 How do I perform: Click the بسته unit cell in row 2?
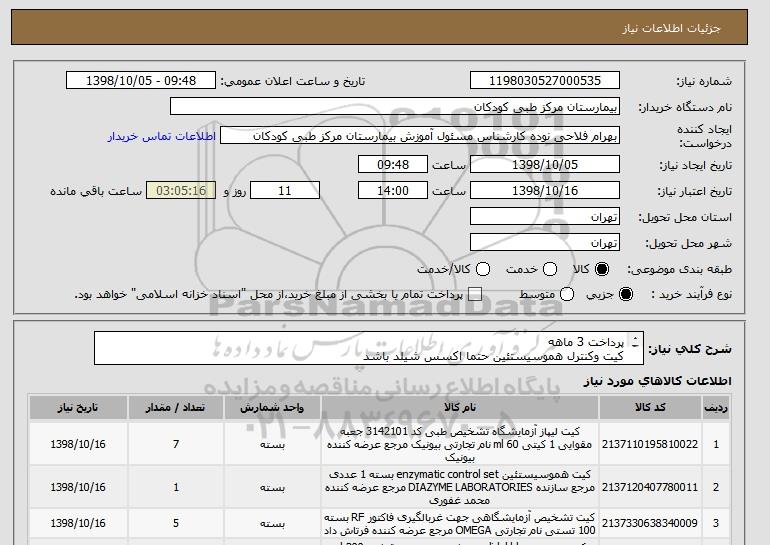pos(272,488)
